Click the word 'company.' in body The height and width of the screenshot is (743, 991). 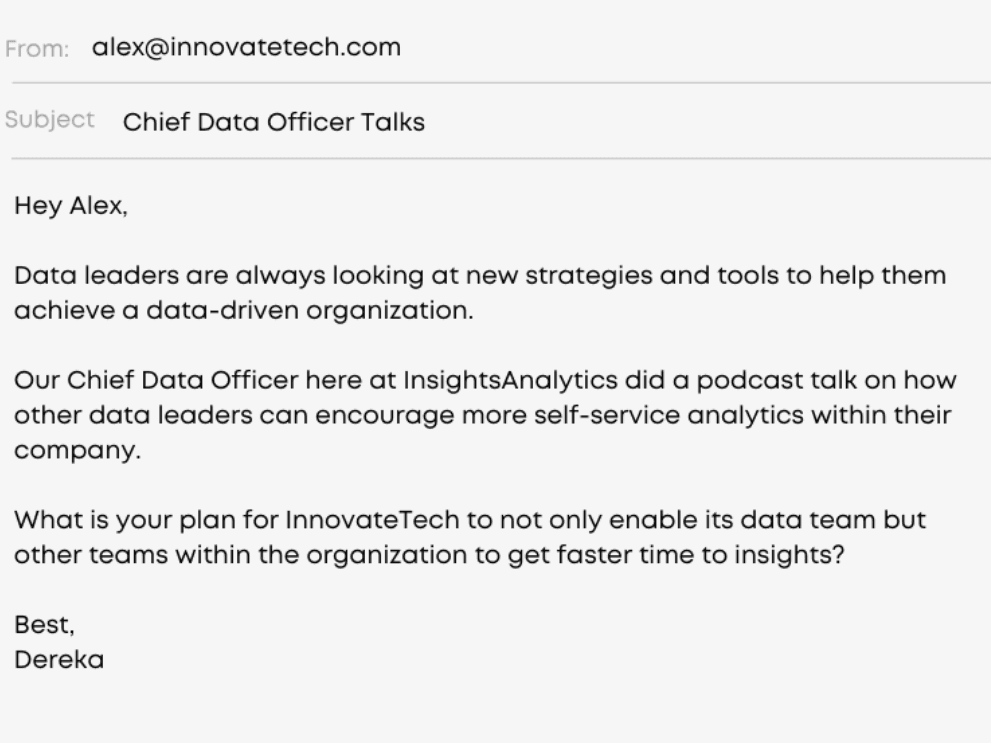pos(77,450)
